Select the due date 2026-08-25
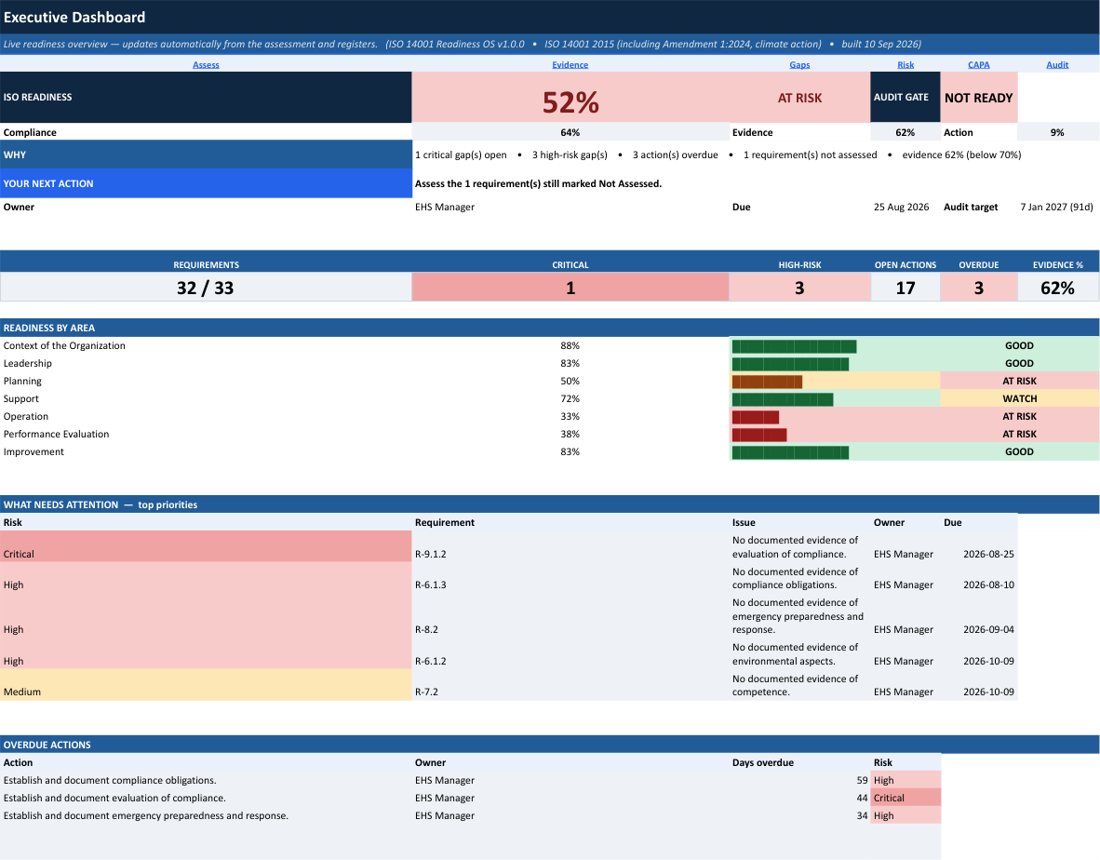The image size is (1100, 860). pyautogui.click(x=988, y=554)
